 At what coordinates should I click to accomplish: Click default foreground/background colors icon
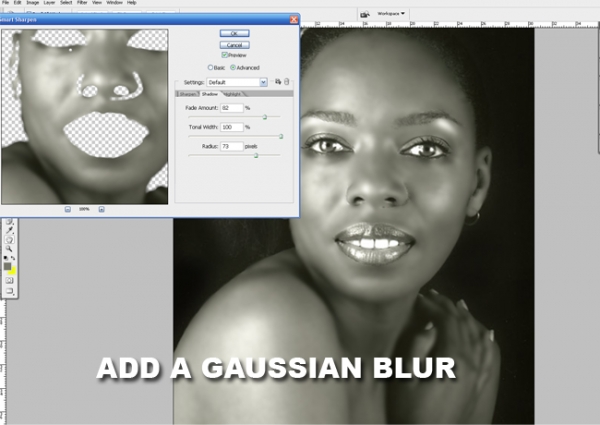click(x=6, y=258)
